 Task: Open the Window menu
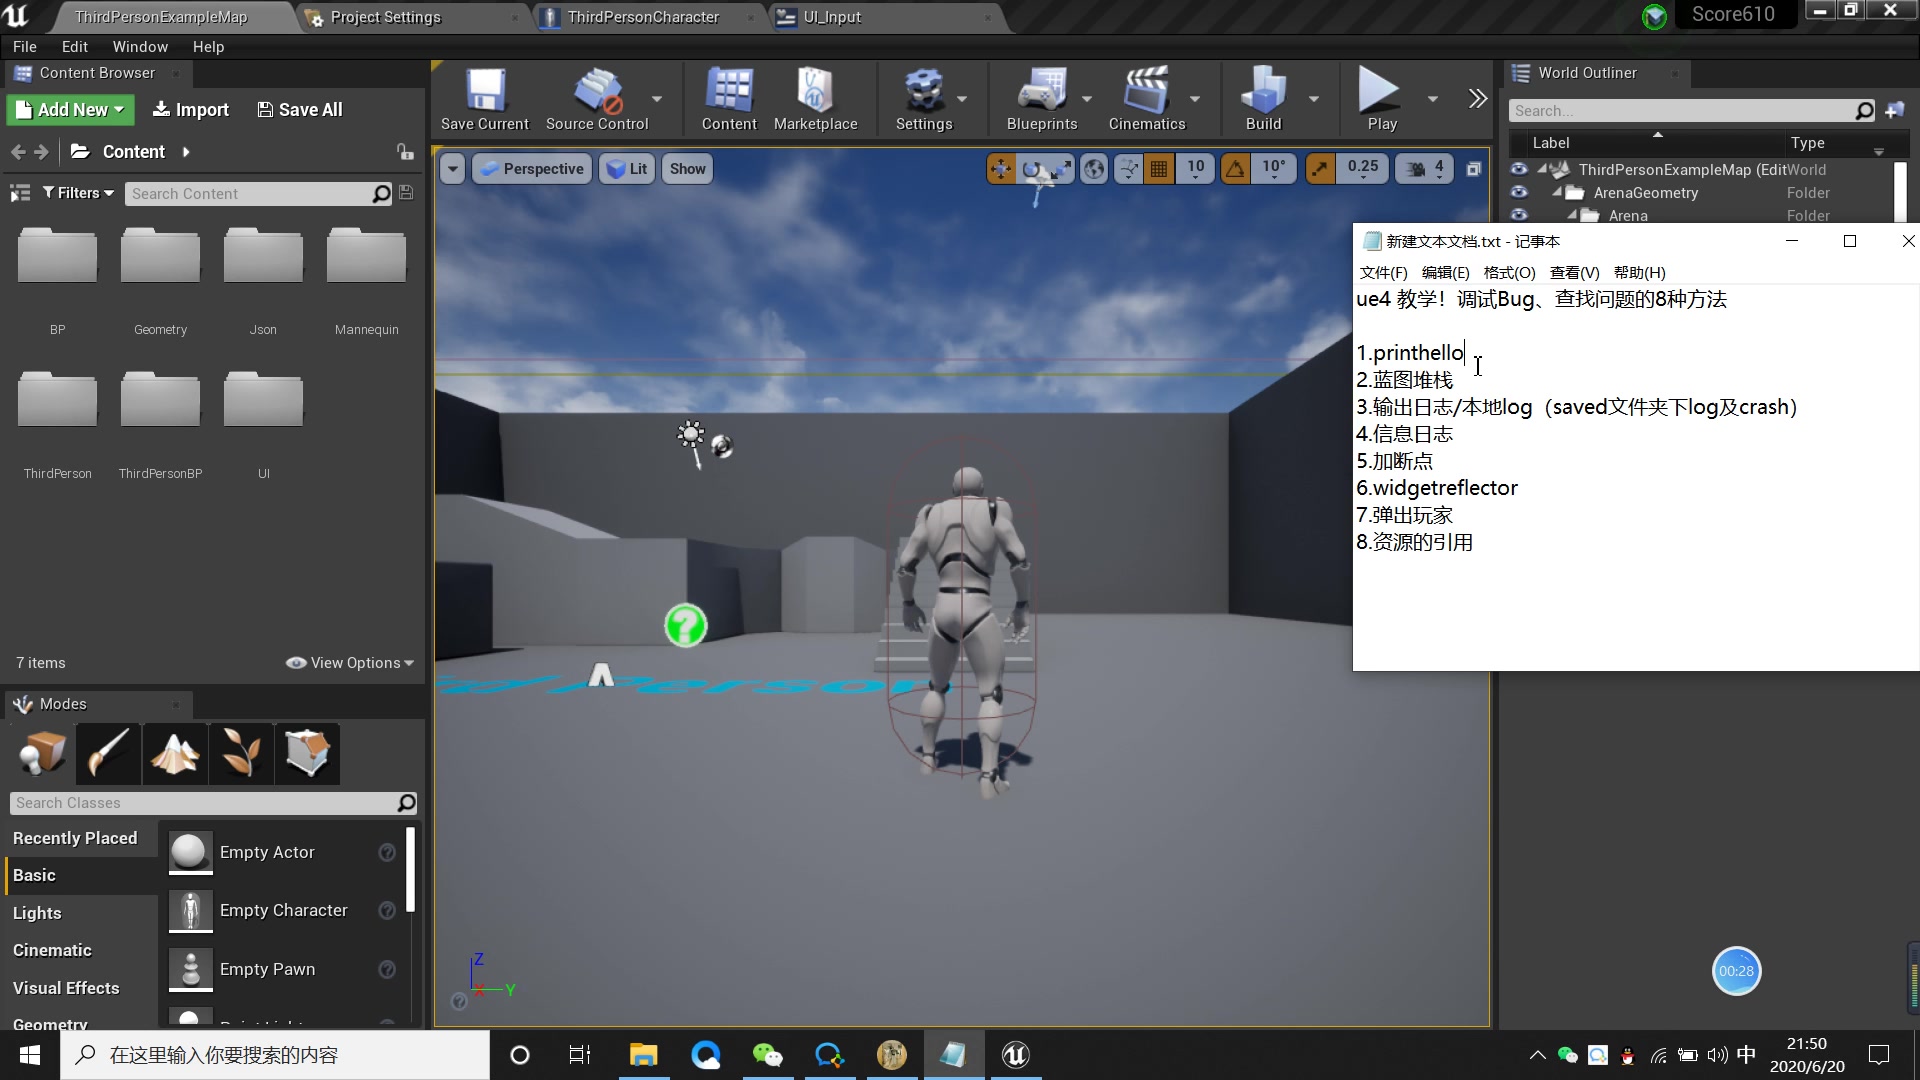140,46
